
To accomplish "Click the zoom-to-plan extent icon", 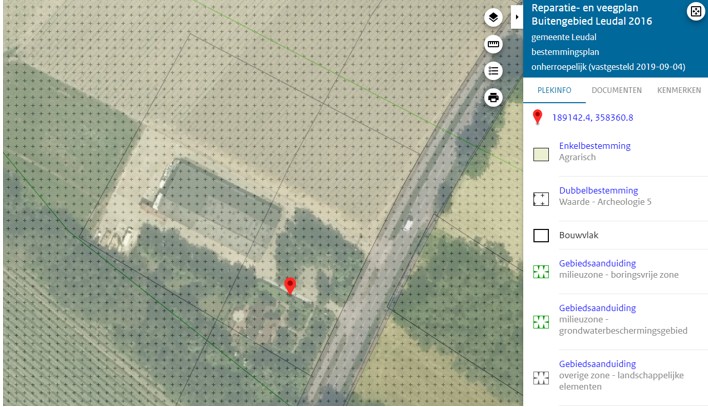I will (x=696, y=11).
